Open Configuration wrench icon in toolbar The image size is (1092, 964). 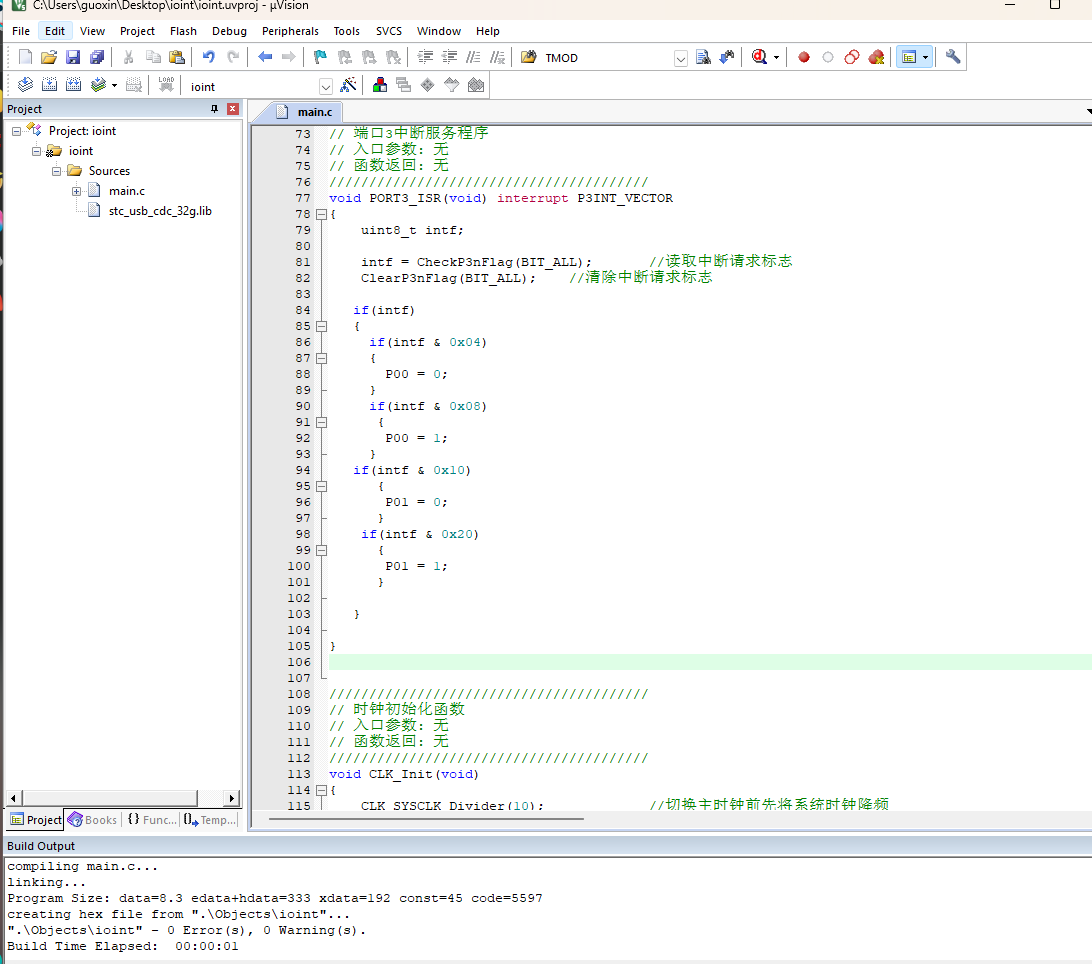pyautogui.click(x=953, y=57)
